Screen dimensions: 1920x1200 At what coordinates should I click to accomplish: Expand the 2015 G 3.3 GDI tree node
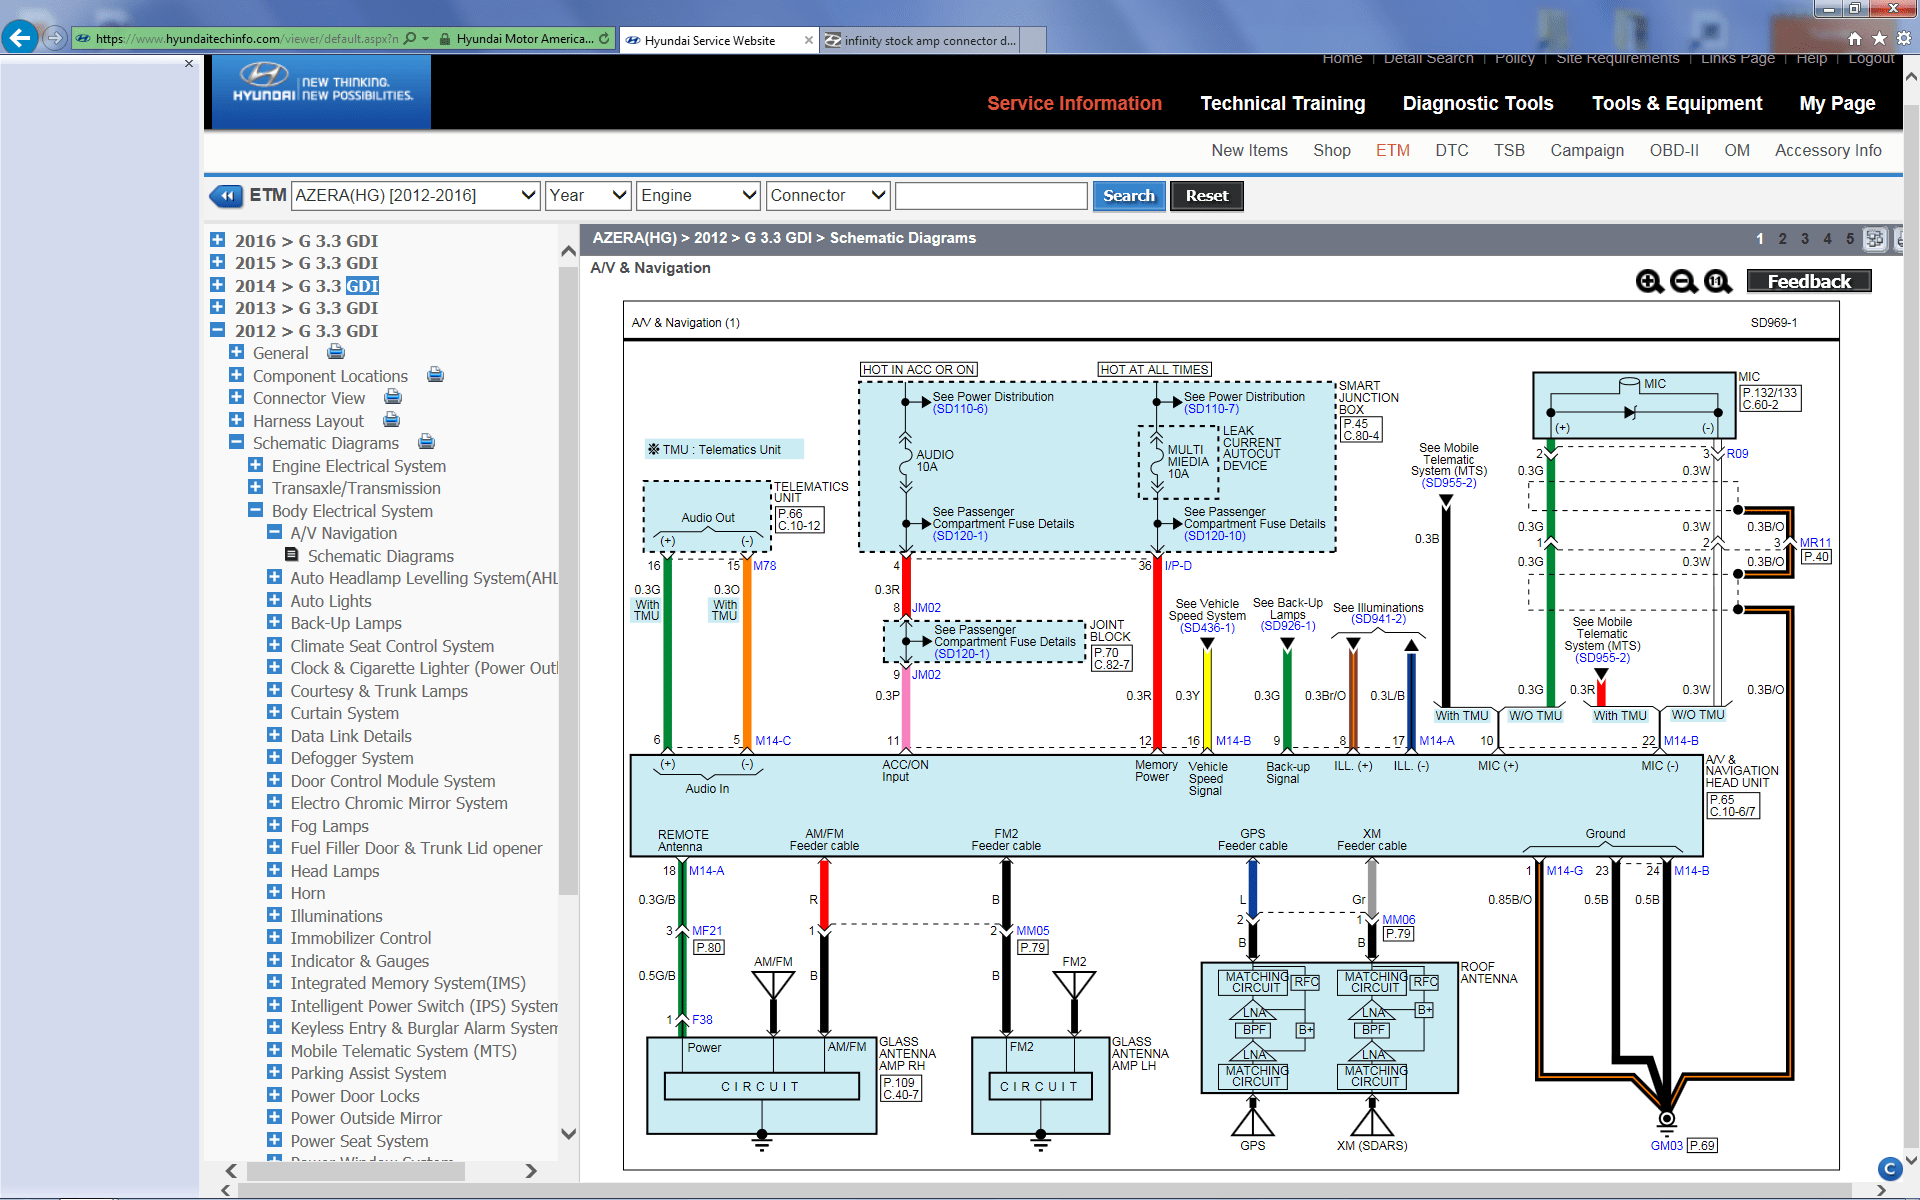(x=217, y=262)
